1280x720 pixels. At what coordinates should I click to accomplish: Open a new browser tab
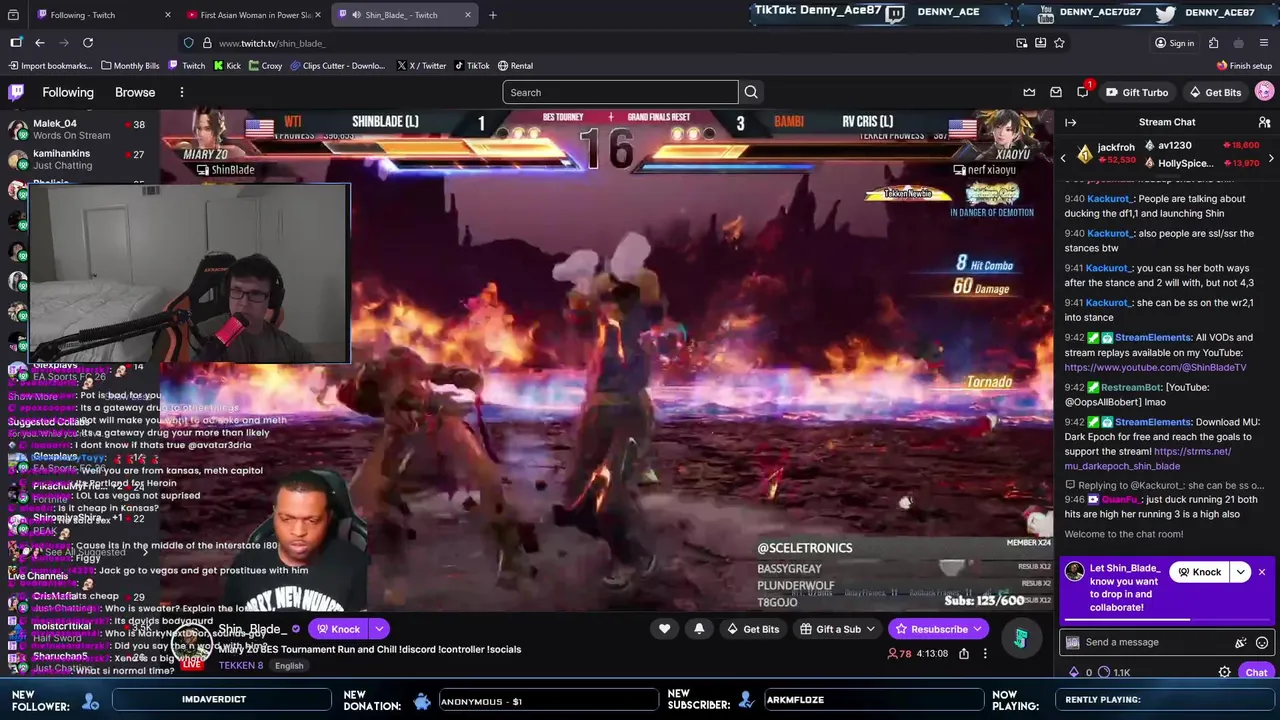492,15
